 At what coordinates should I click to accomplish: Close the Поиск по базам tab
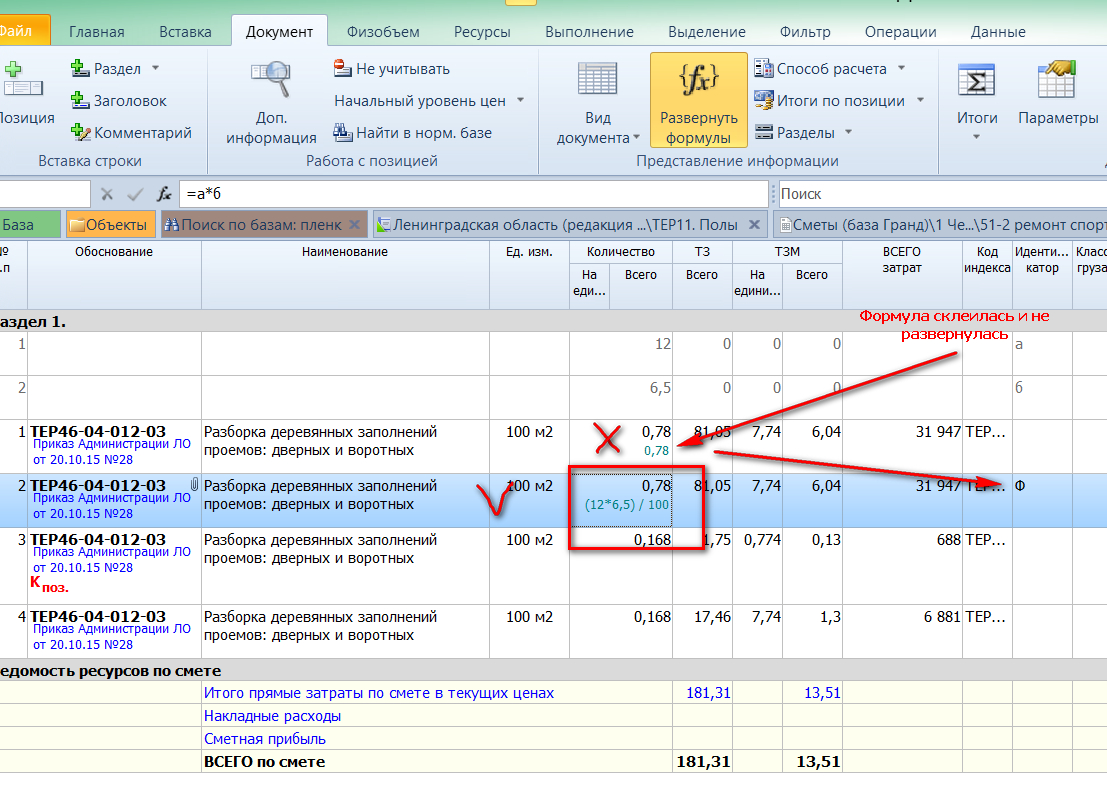356,225
